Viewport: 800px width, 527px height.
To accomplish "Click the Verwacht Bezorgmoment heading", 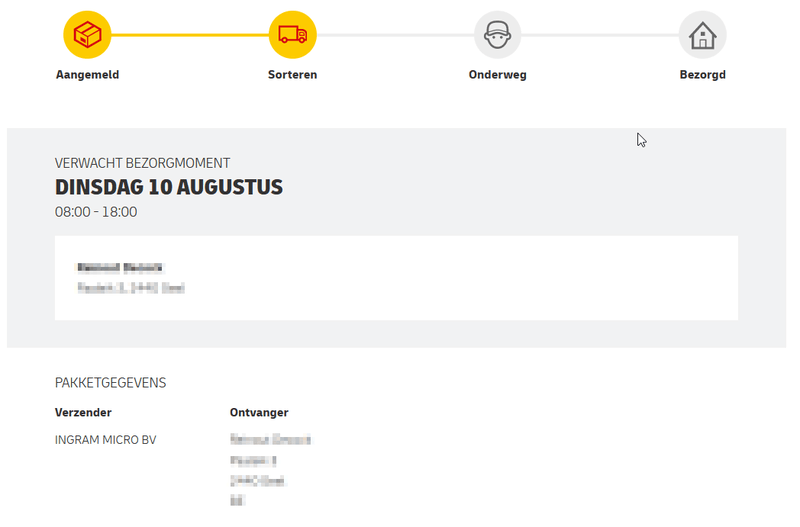I will 142,163.
